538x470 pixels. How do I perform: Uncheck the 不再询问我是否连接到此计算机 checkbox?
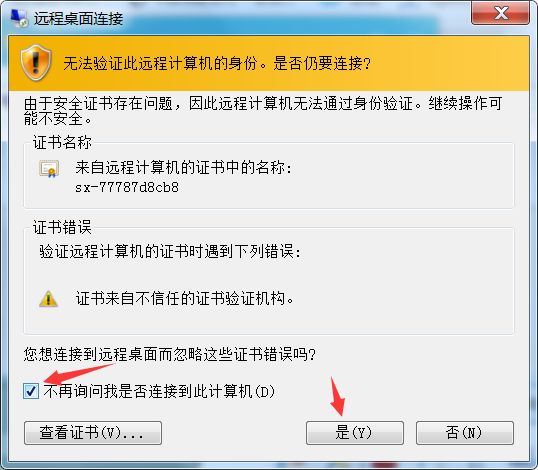(31, 391)
